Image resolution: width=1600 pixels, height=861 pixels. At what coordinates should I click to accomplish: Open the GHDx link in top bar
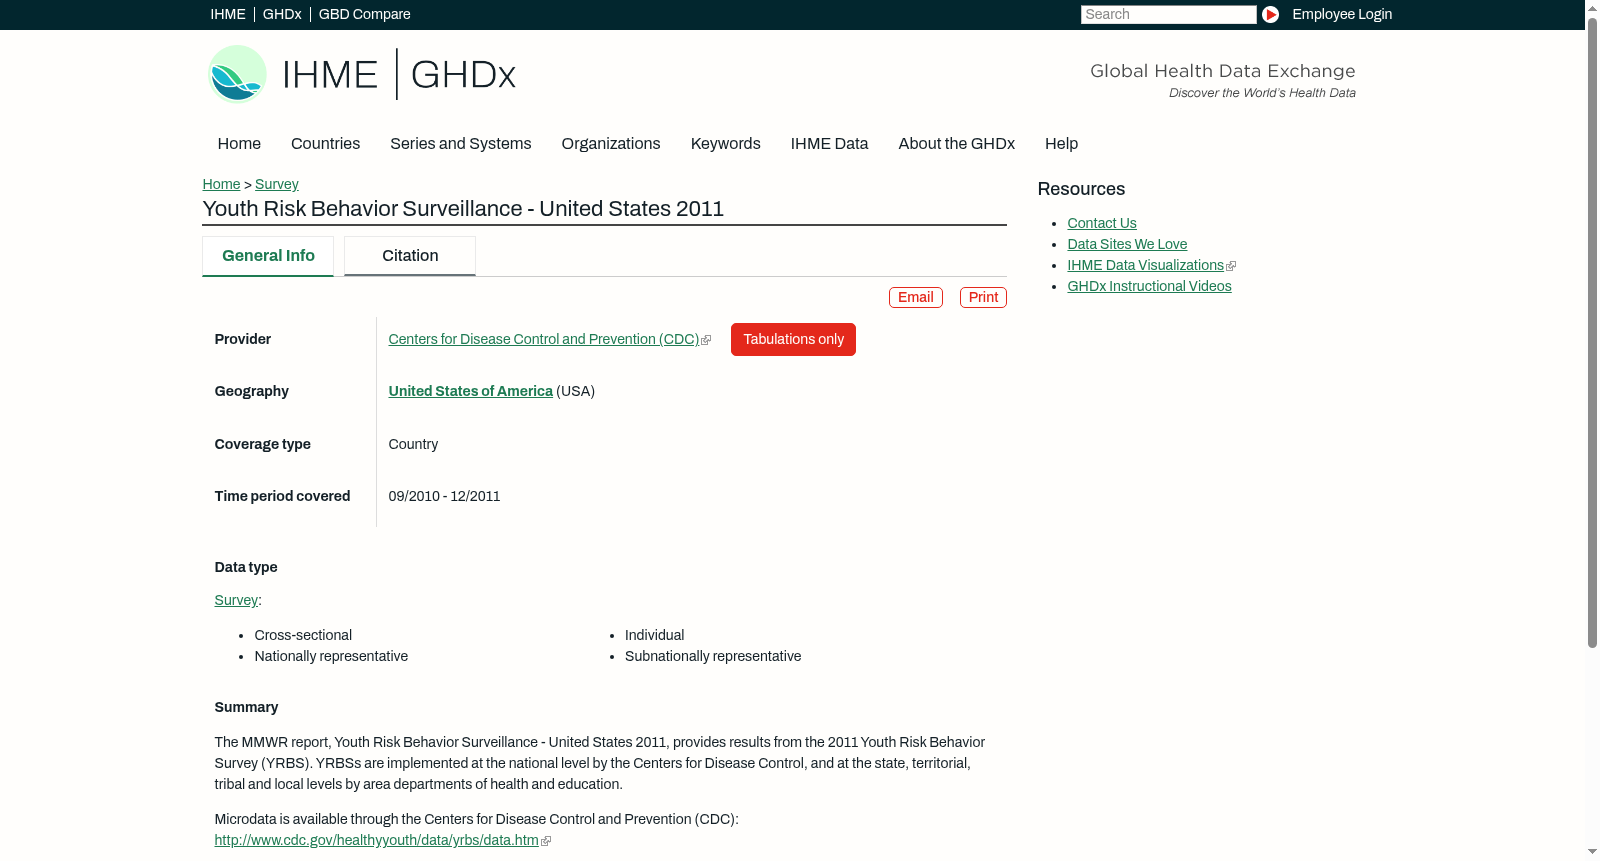click(x=282, y=14)
